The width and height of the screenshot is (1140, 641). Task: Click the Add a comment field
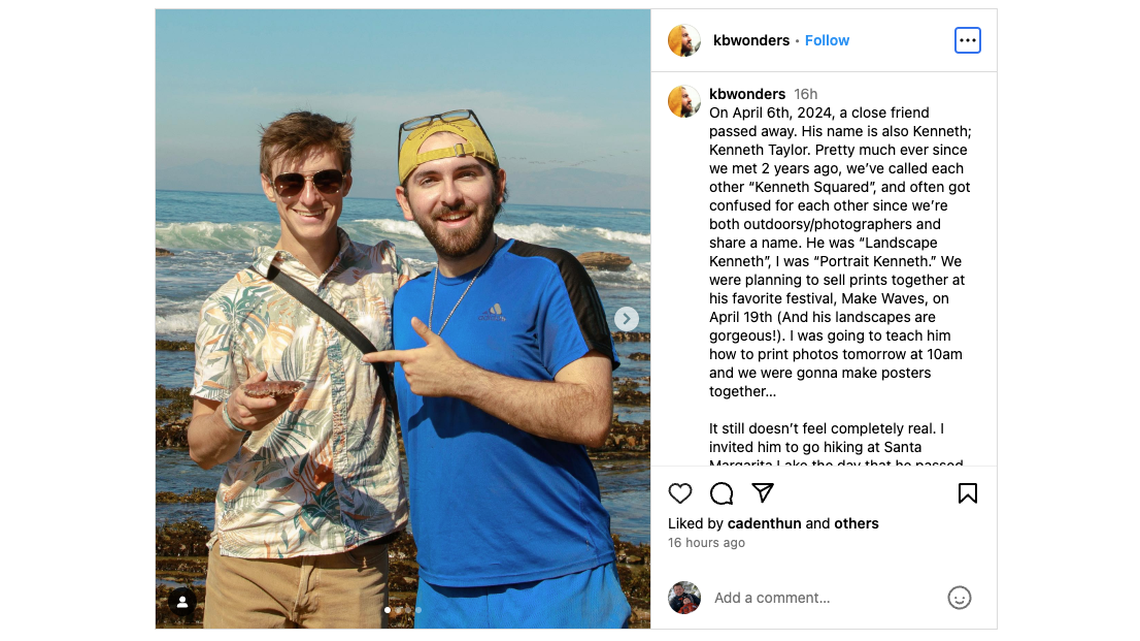pos(772,597)
